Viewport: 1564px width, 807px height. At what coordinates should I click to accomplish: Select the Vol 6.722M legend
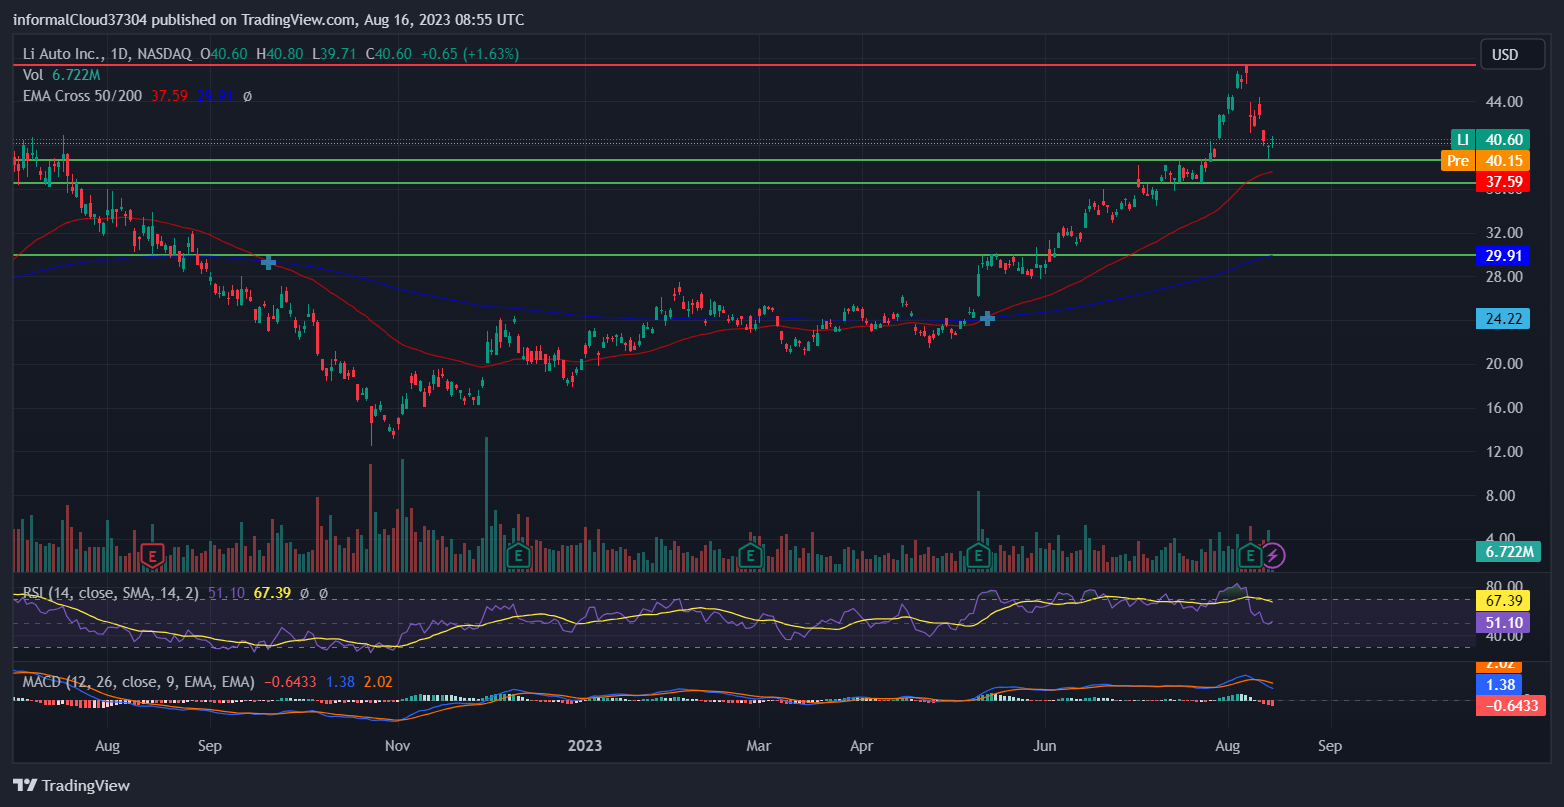click(62, 75)
